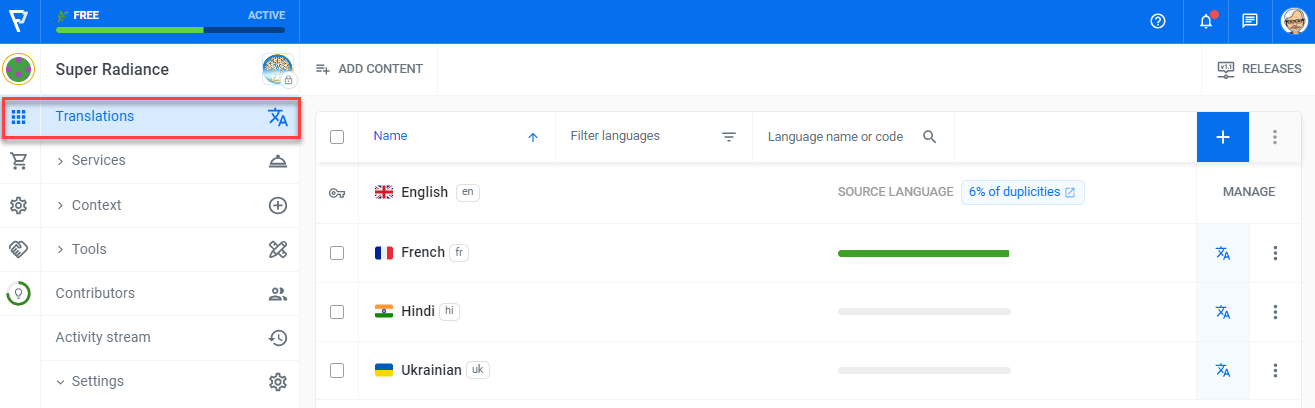Image resolution: width=1315 pixels, height=408 pixels.
Task: Click the project image with lock badge
Action: [x=277, y=69]
